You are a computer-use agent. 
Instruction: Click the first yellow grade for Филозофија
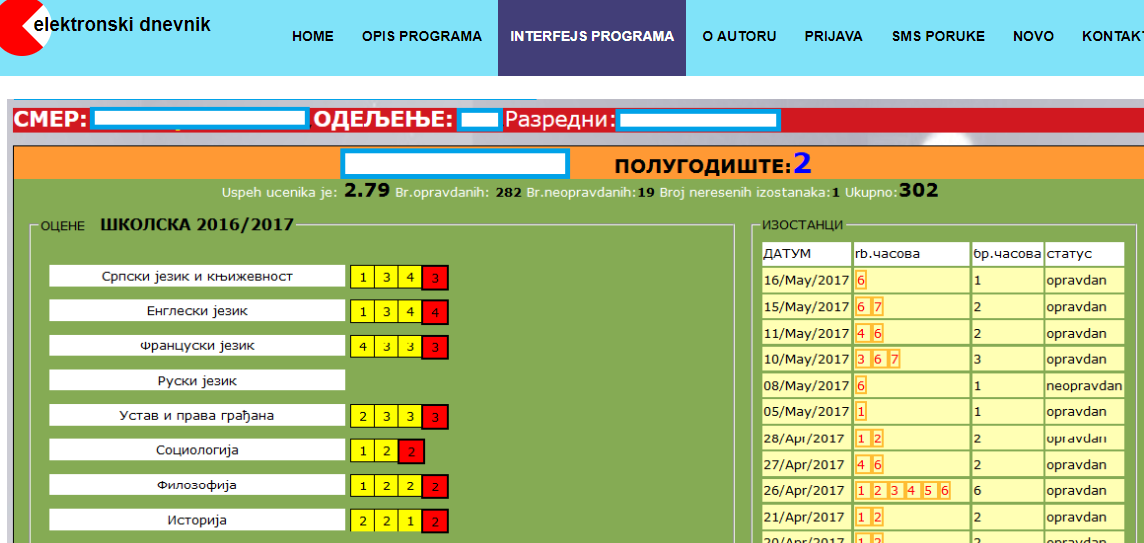point(362,487)
